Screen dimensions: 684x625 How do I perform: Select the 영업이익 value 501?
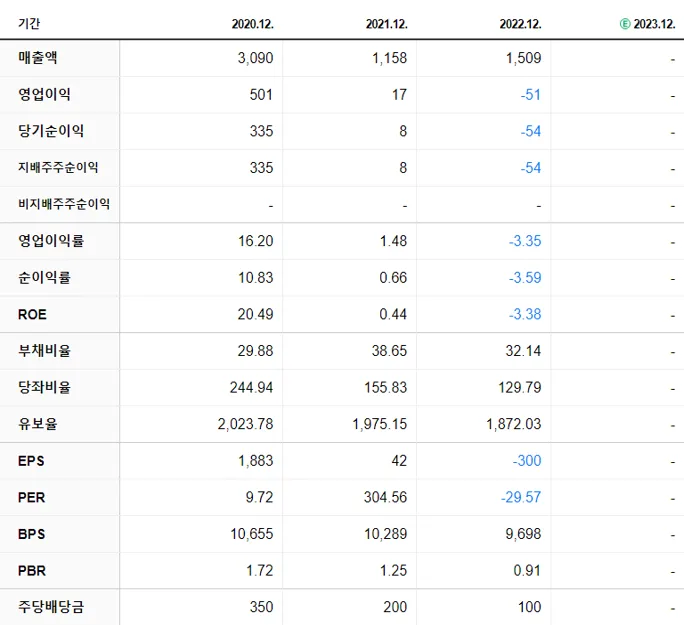coord(261,95)
